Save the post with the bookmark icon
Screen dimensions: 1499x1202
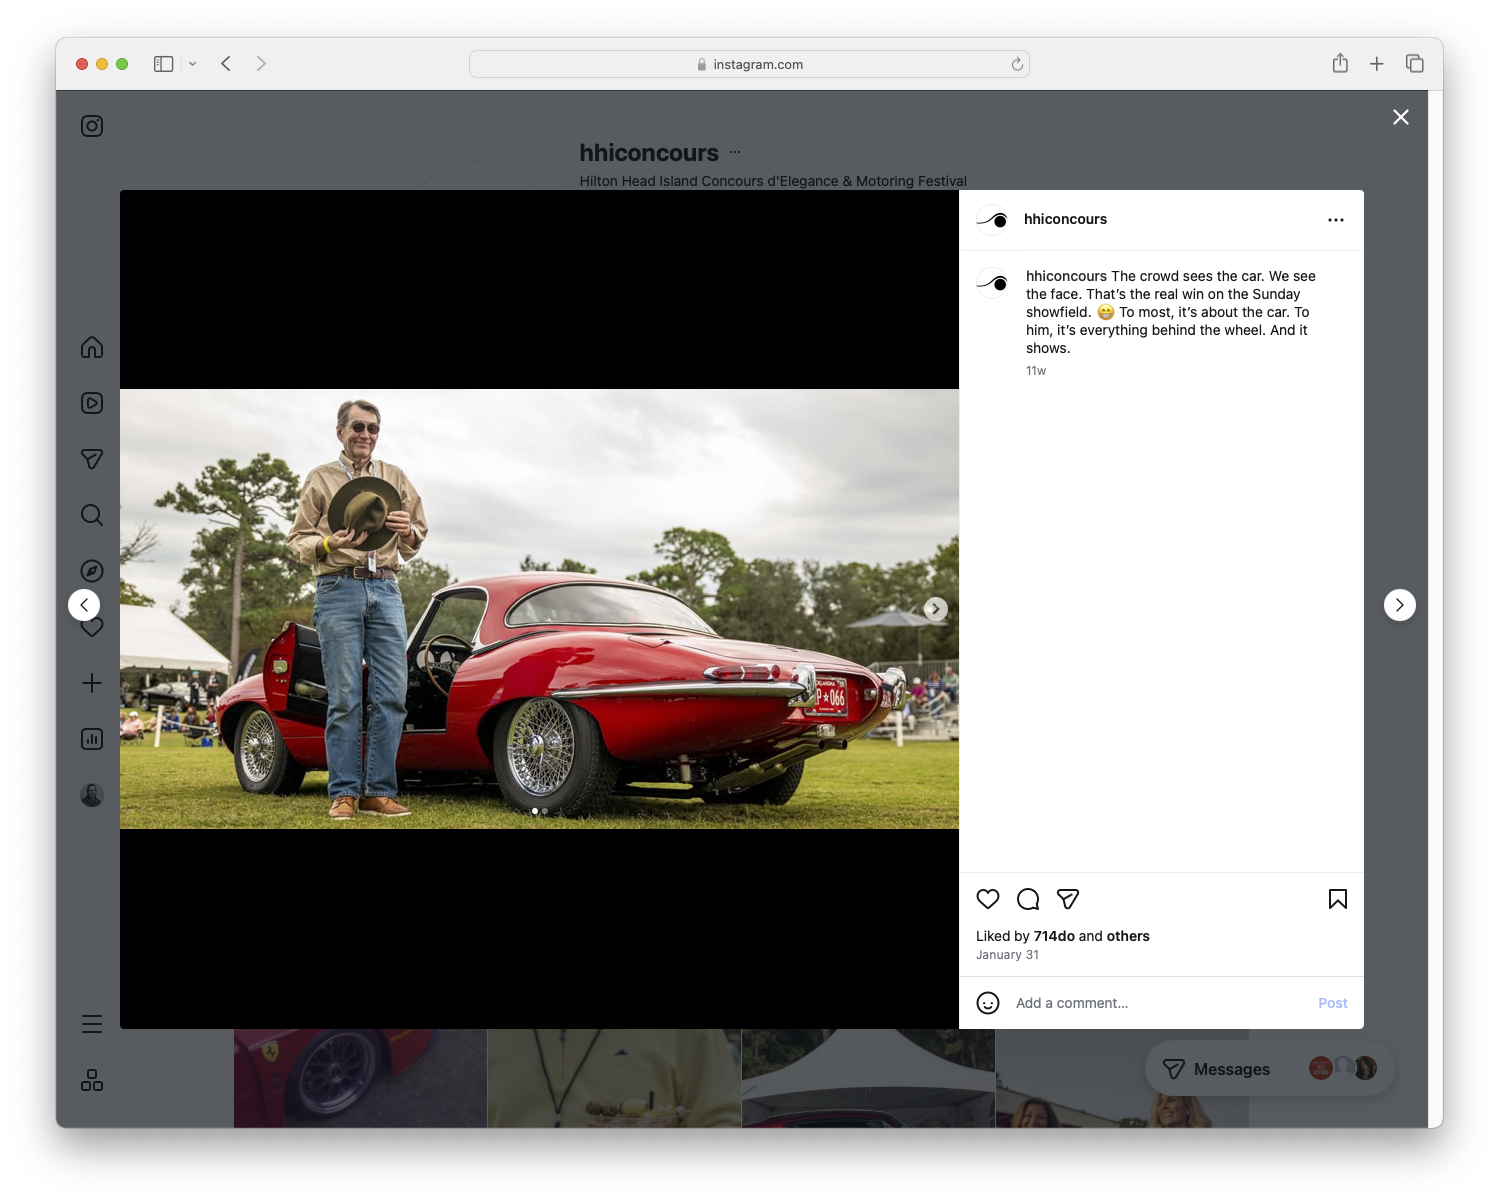1337,899
